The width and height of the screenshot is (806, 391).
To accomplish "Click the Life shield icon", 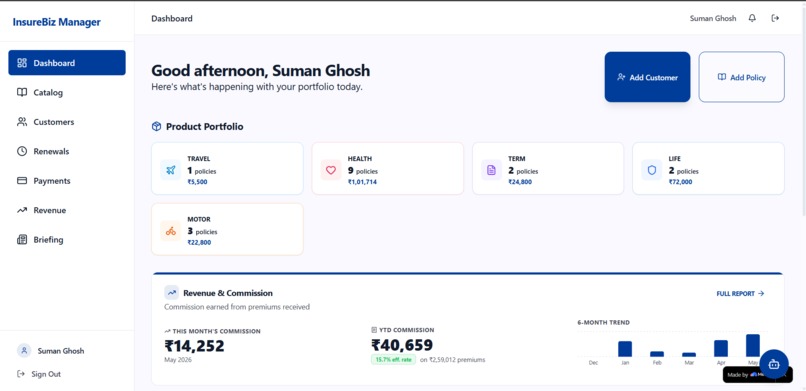I will (652, 170).
